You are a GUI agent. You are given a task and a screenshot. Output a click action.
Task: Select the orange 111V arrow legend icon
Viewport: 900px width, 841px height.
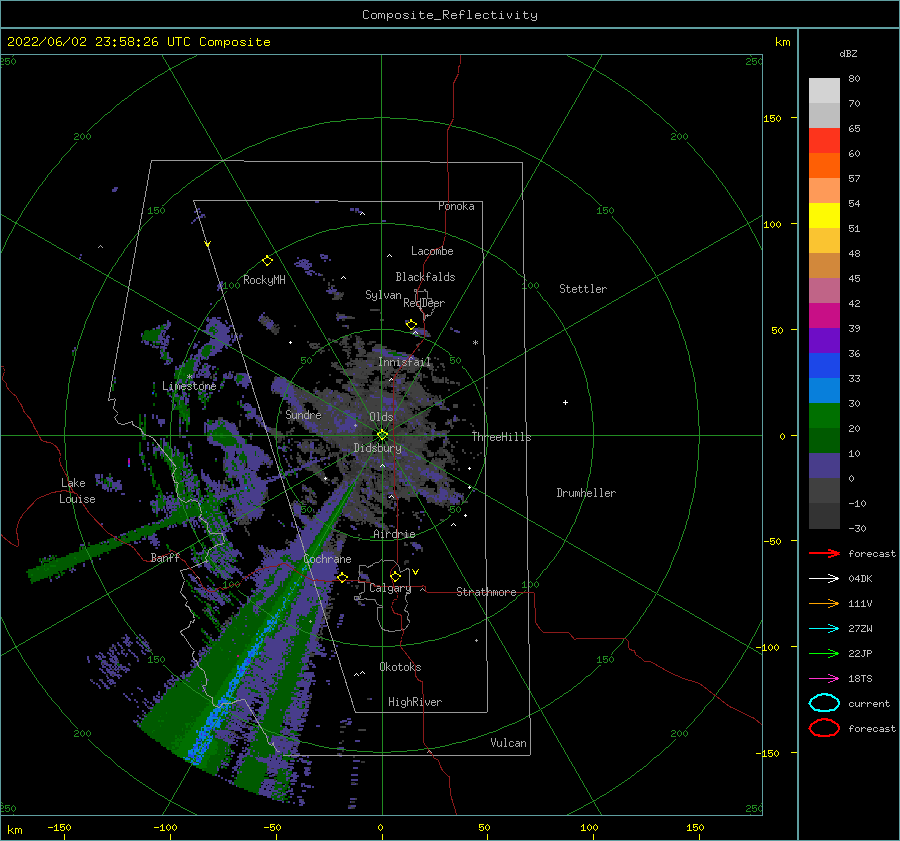(x=824, y=603)
